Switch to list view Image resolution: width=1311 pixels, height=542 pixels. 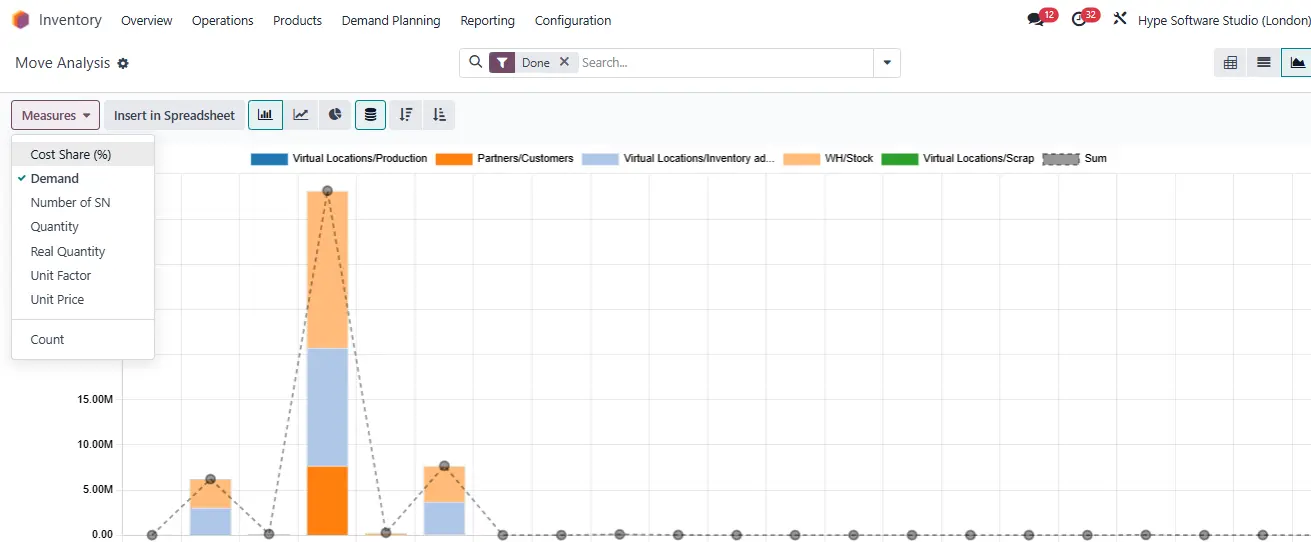1264,62
